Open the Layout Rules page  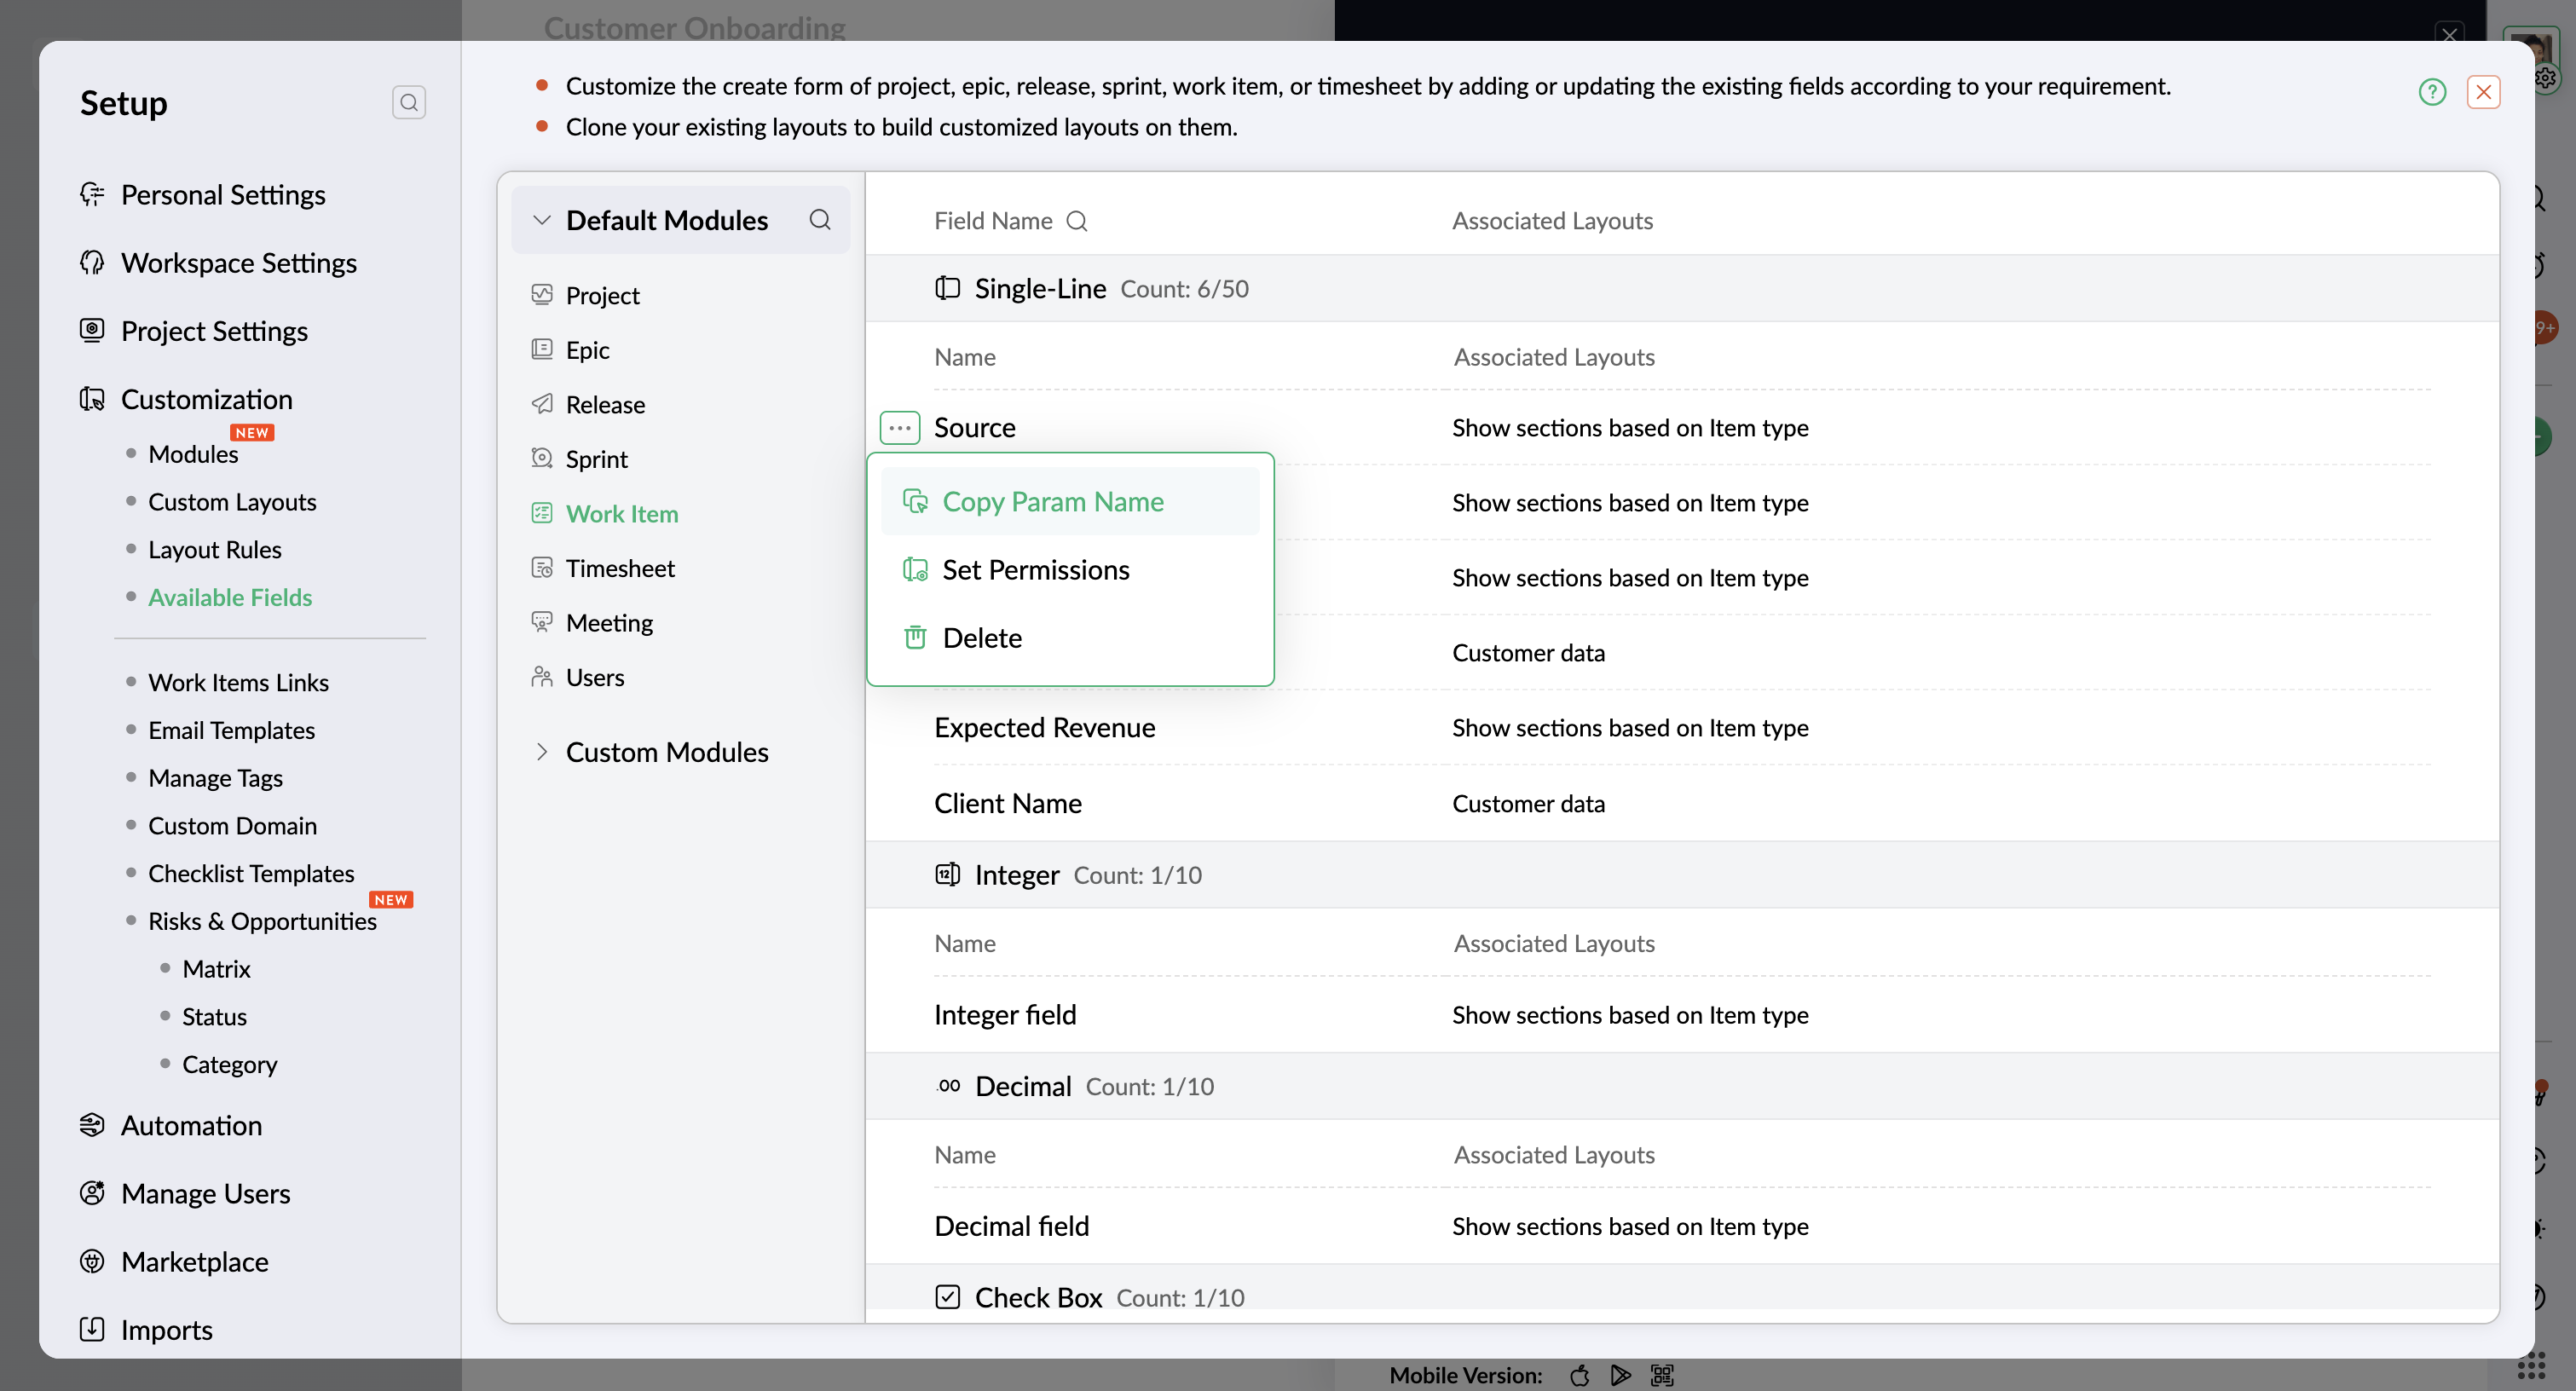tap(214, 549)
